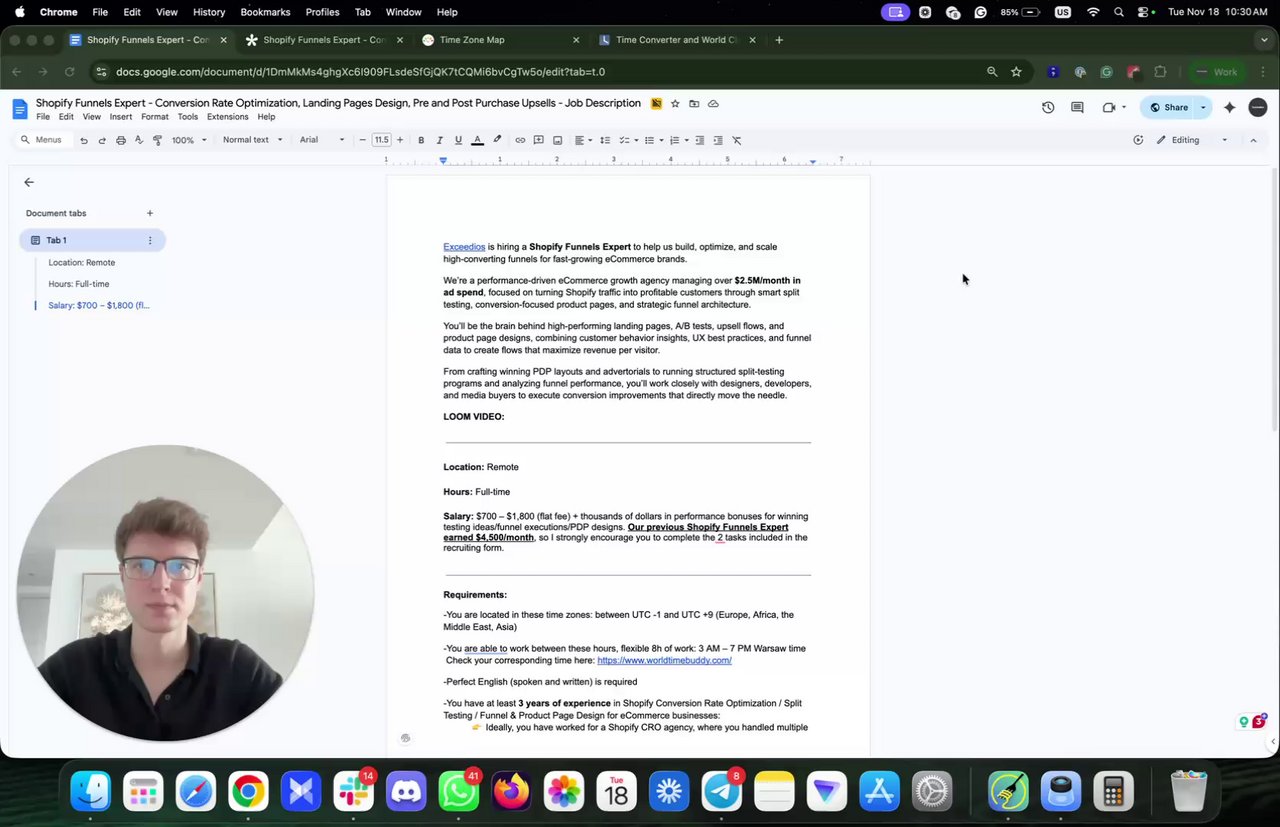Open highlight color picker
The height and width of the screenshot is (827, 1280).
tap(497, 140)
